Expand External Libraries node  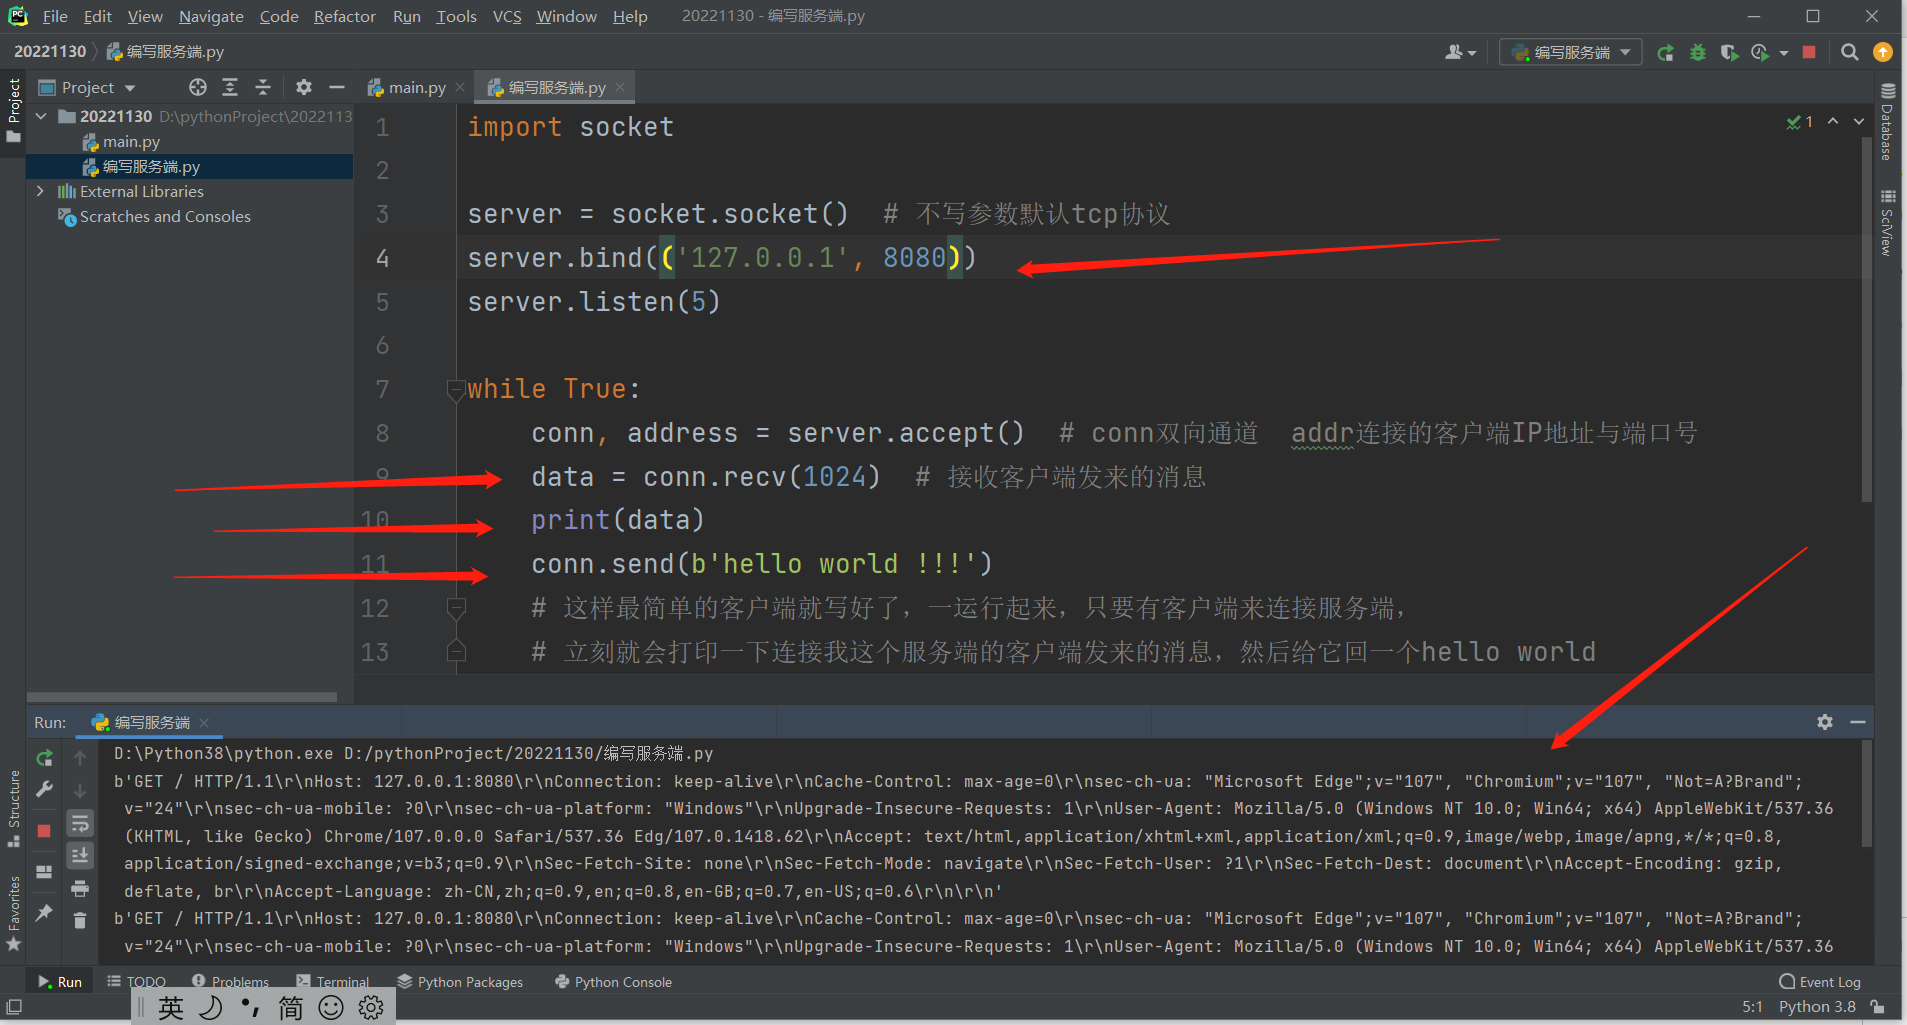click(40, 191)
